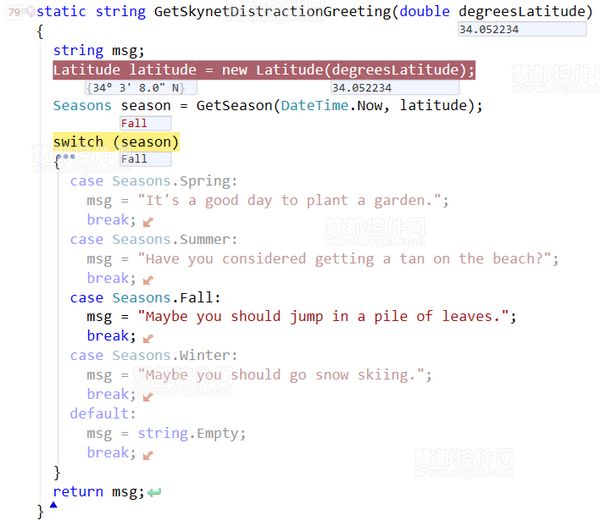Screen dimensions: 600x521
Task: Click 'static' keyword on line 79
Action: click(61, 11)
